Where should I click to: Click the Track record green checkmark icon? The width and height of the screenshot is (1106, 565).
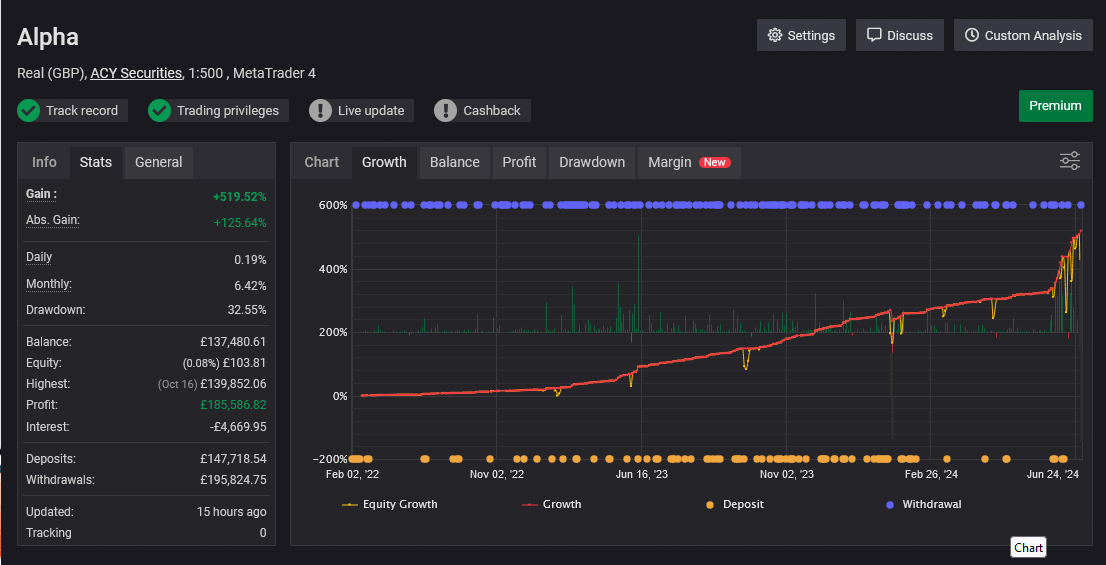coord(29,110)
